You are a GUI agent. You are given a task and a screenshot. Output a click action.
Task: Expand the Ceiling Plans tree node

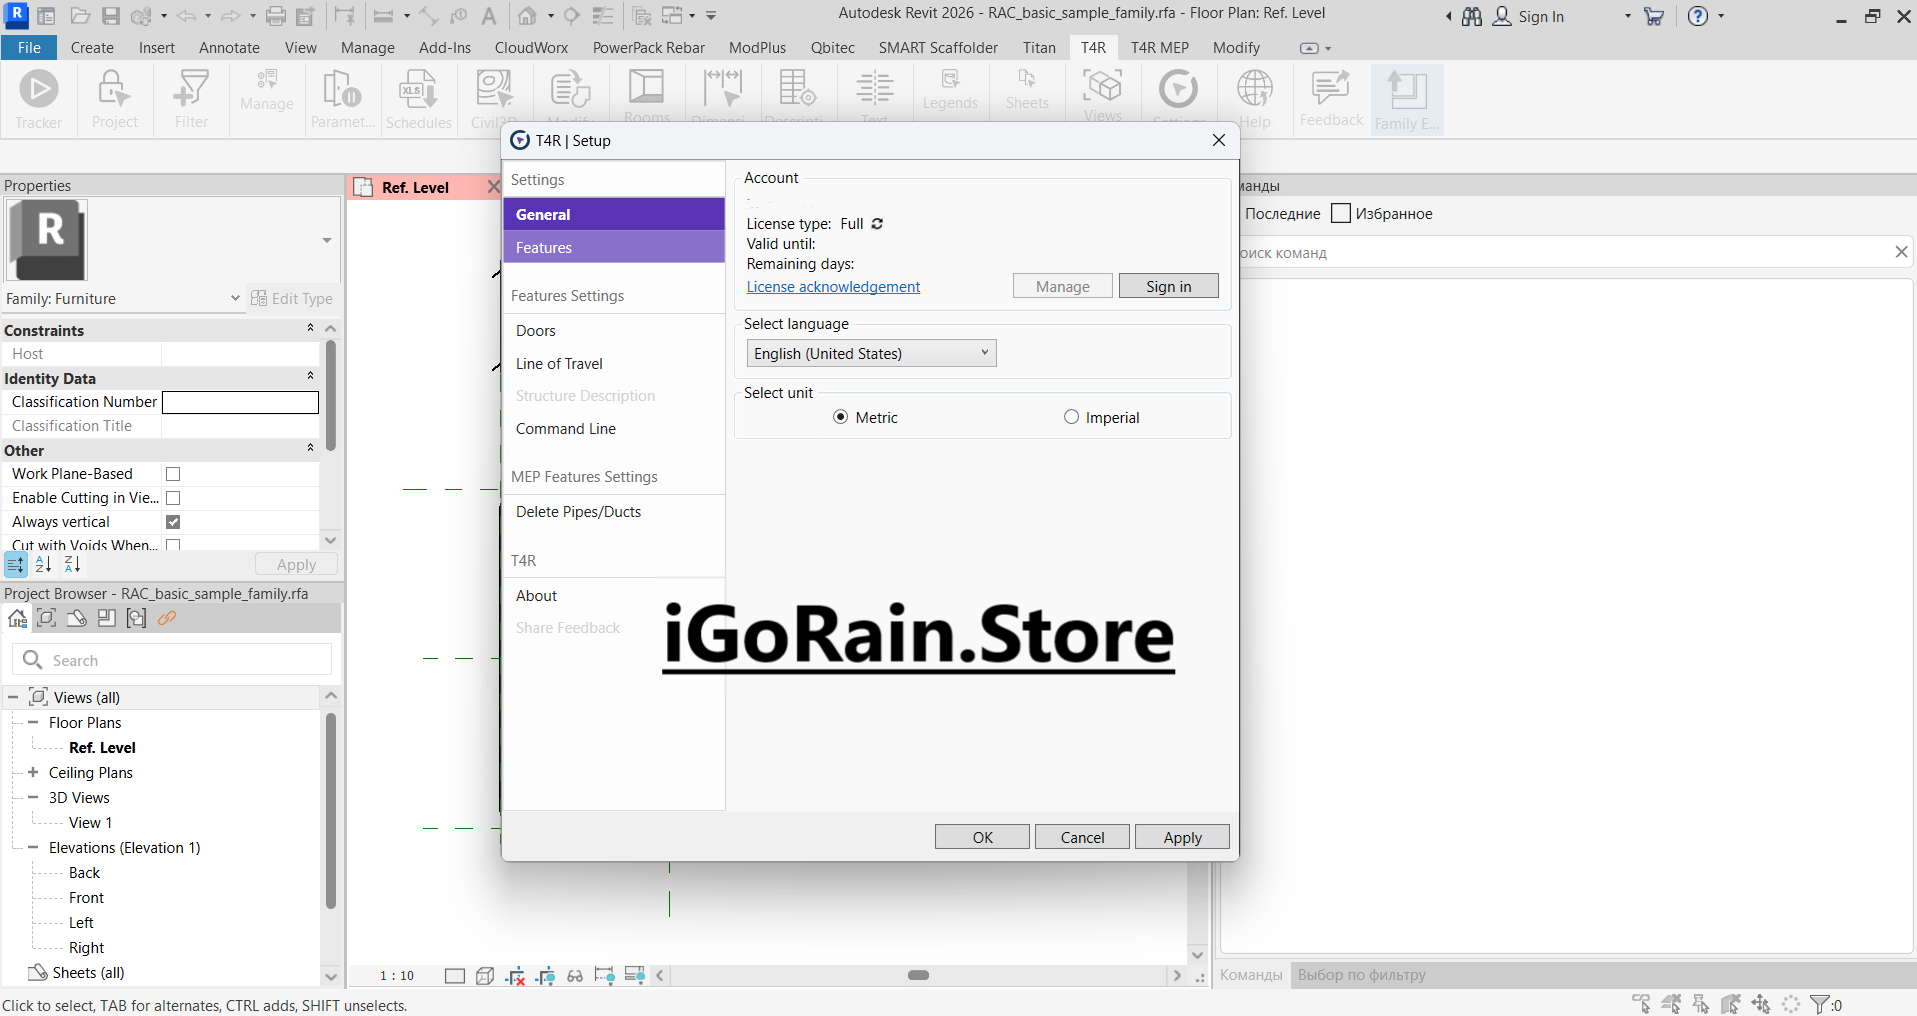[x=34, y=772]
